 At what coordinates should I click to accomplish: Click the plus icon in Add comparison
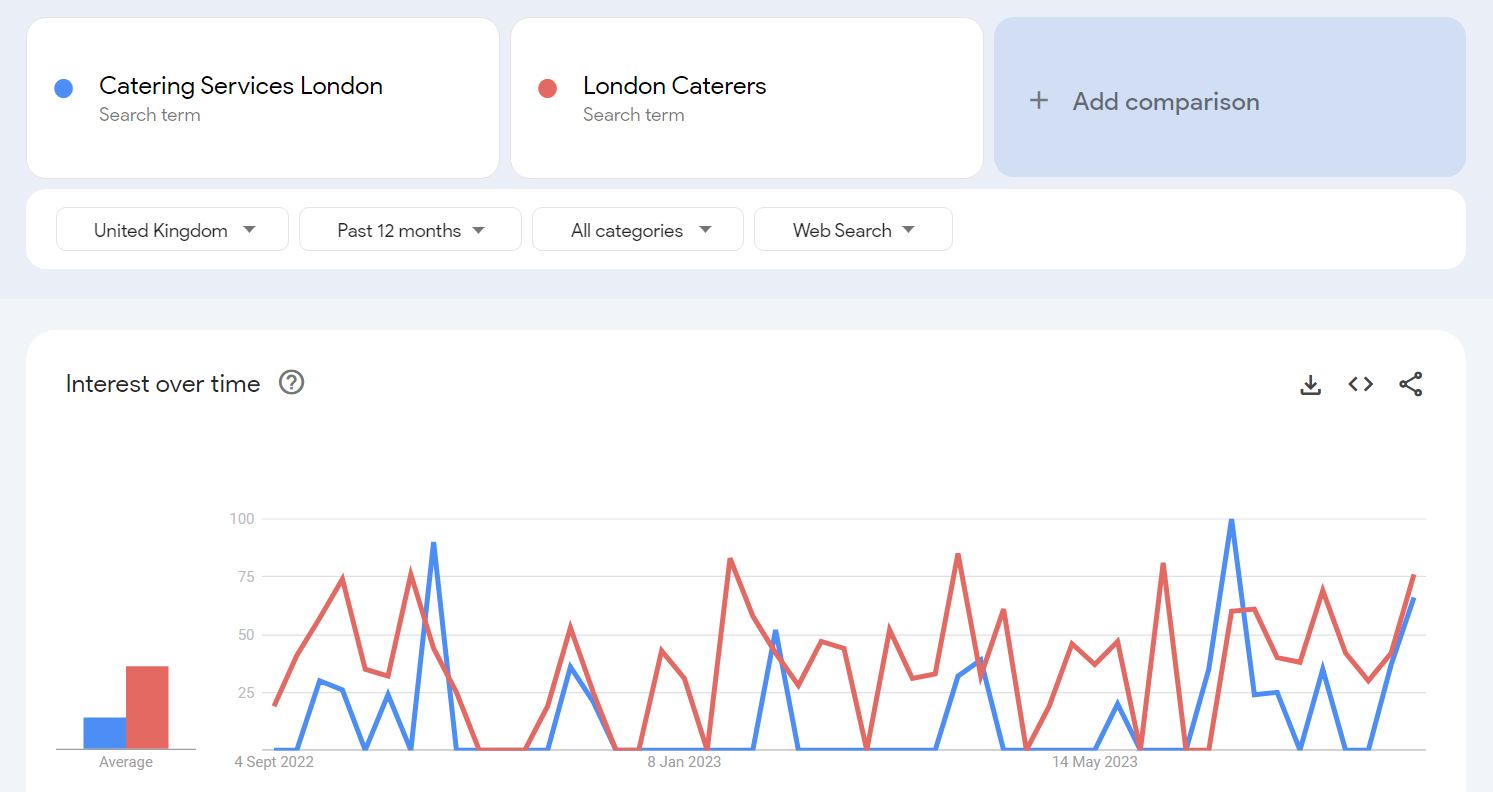click(1039, 101)
